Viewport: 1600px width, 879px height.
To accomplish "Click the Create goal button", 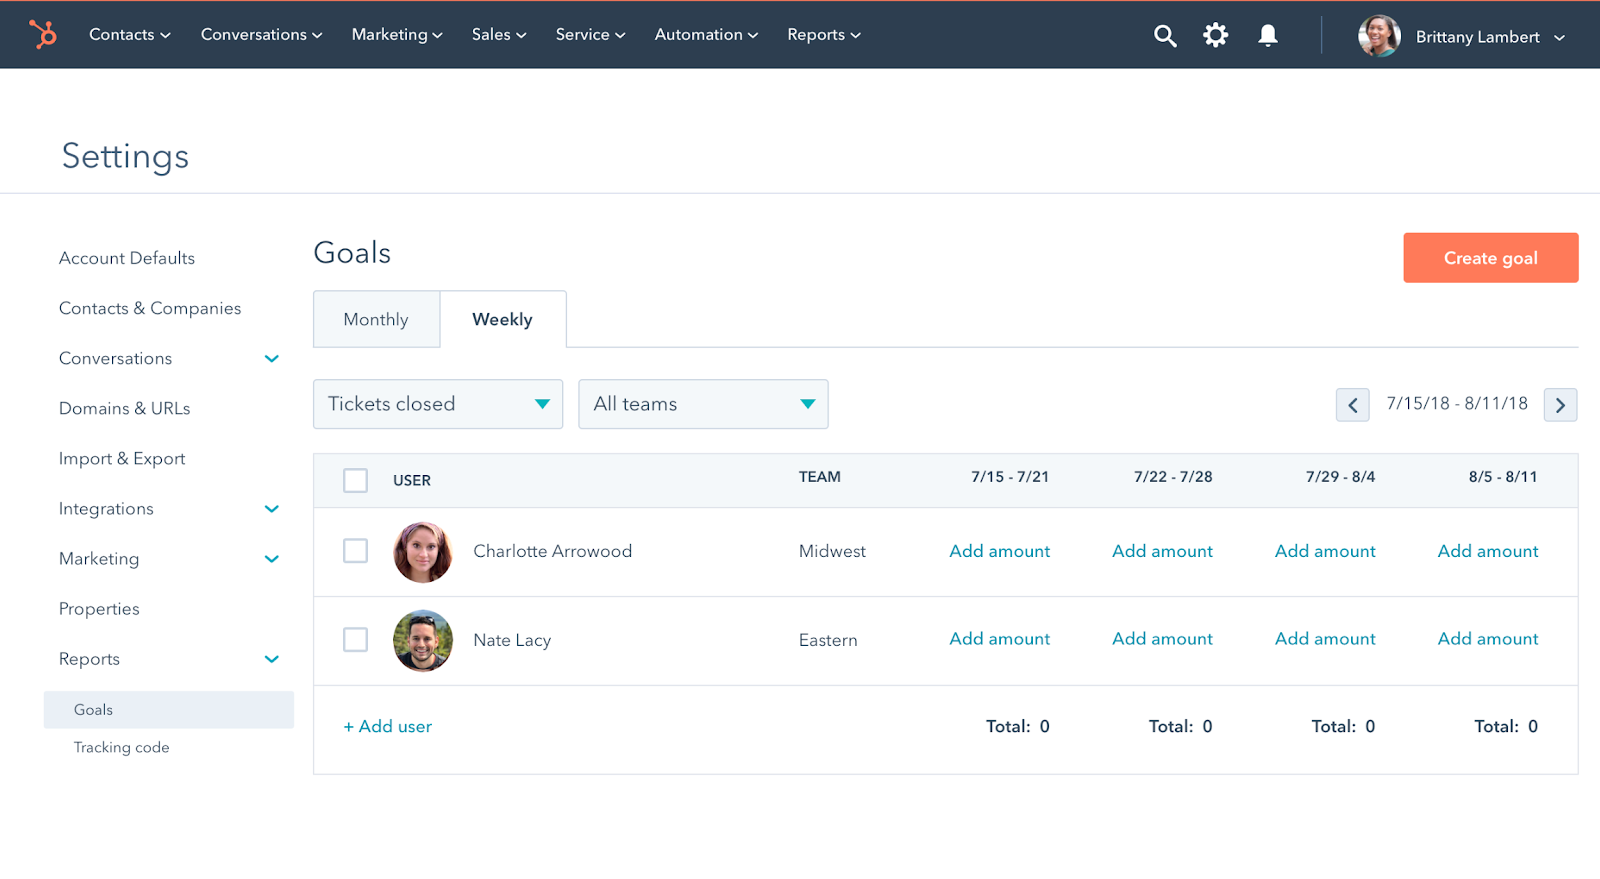I will point(1491,258).
